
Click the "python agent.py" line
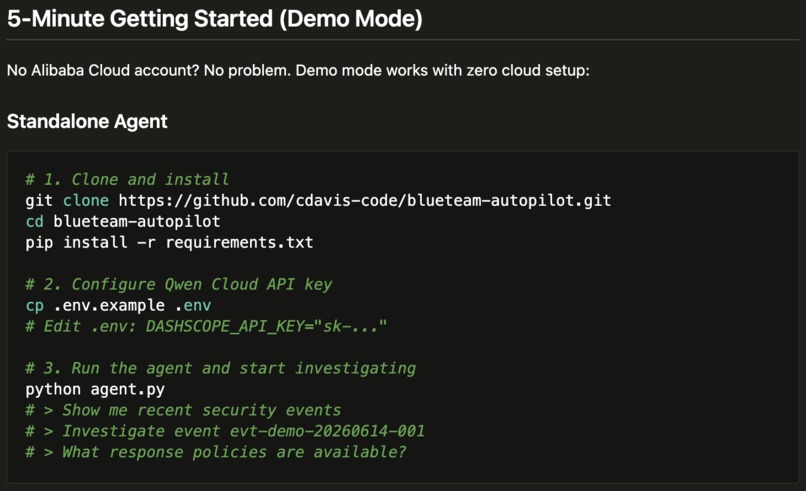95,389
